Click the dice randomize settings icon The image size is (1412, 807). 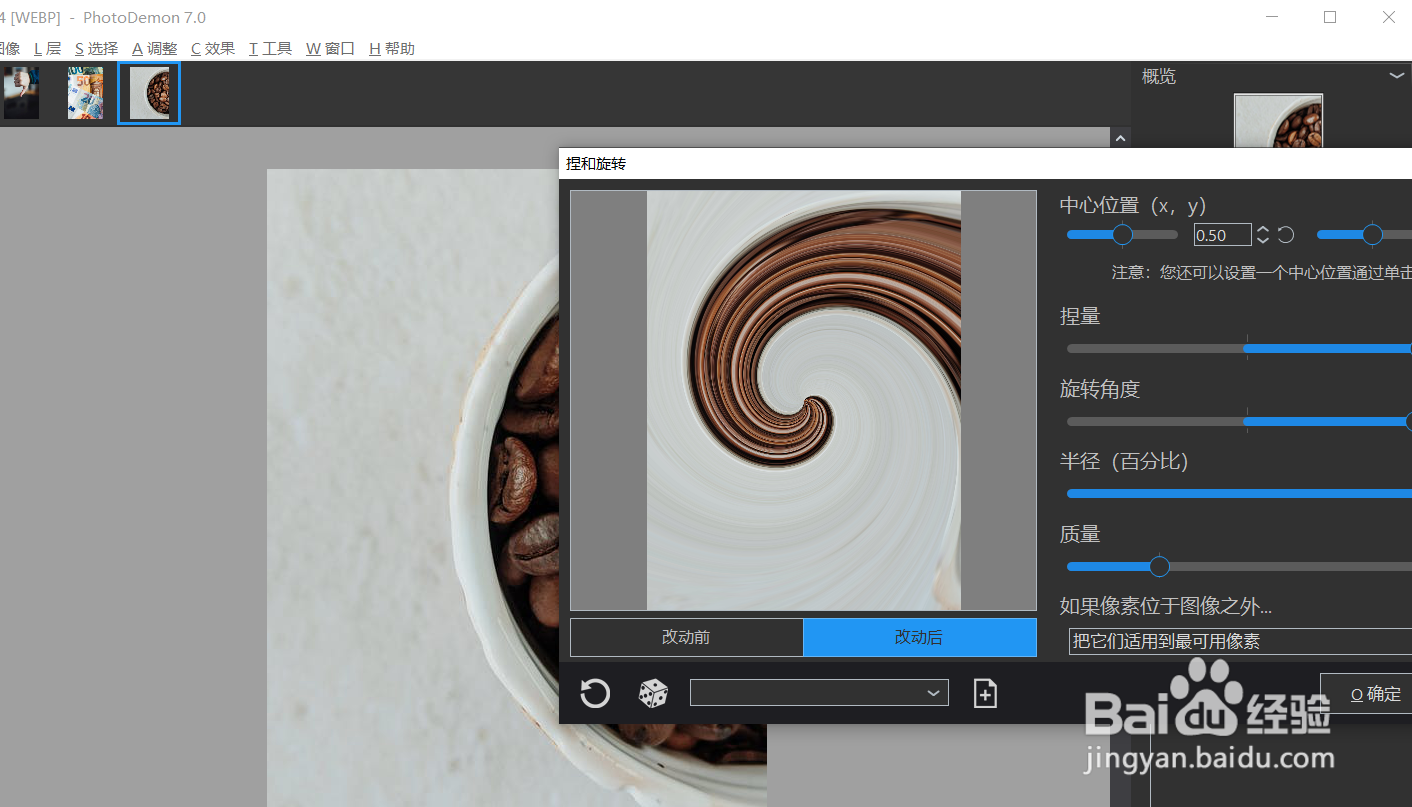click(653, 693)
